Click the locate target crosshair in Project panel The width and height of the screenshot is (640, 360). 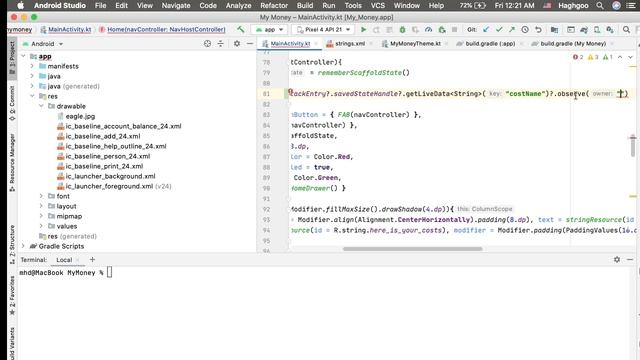[x=207, y=44]
